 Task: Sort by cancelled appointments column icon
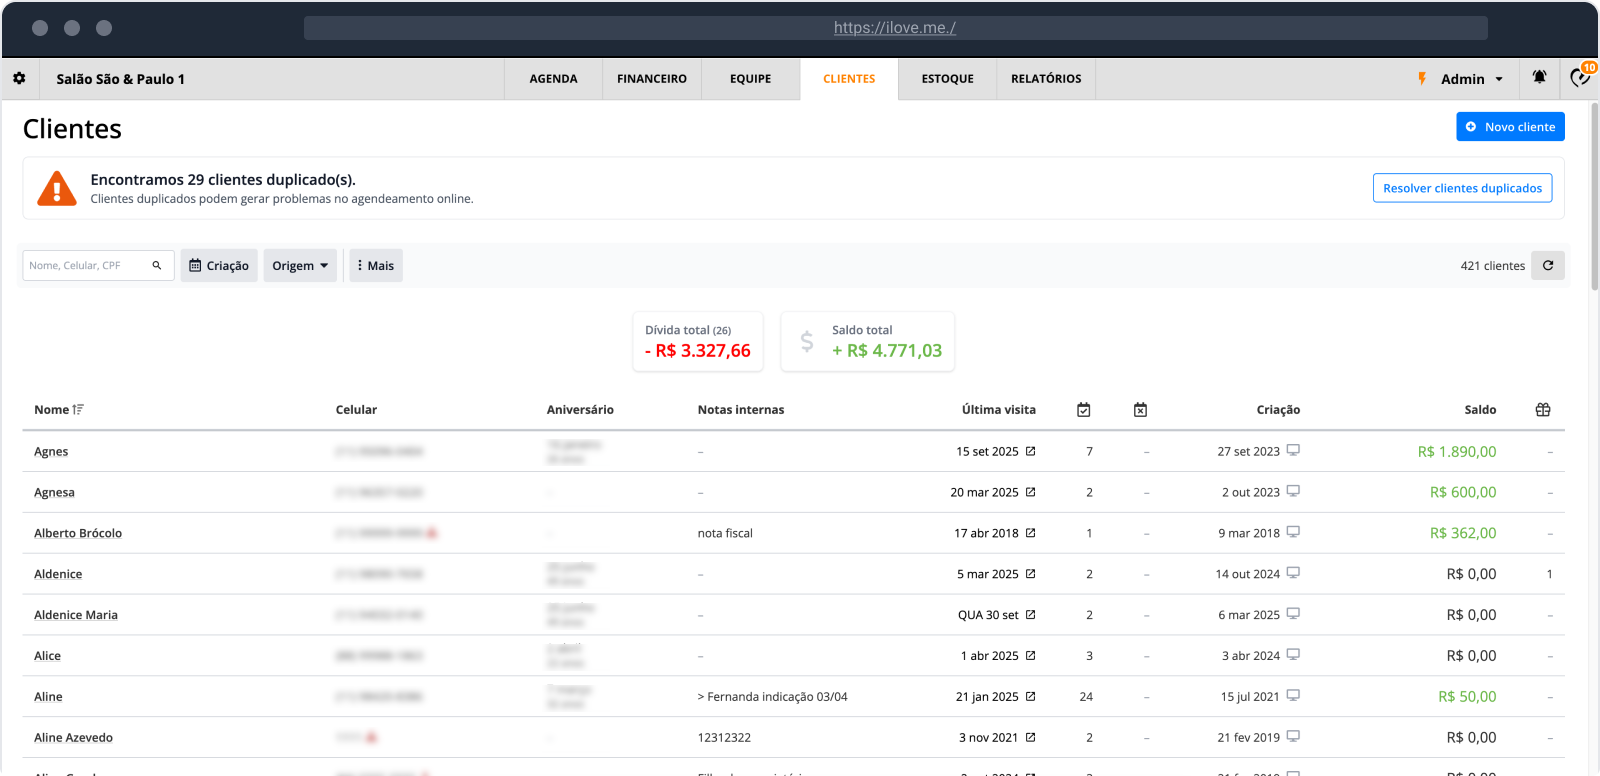tap(1140, 410)
